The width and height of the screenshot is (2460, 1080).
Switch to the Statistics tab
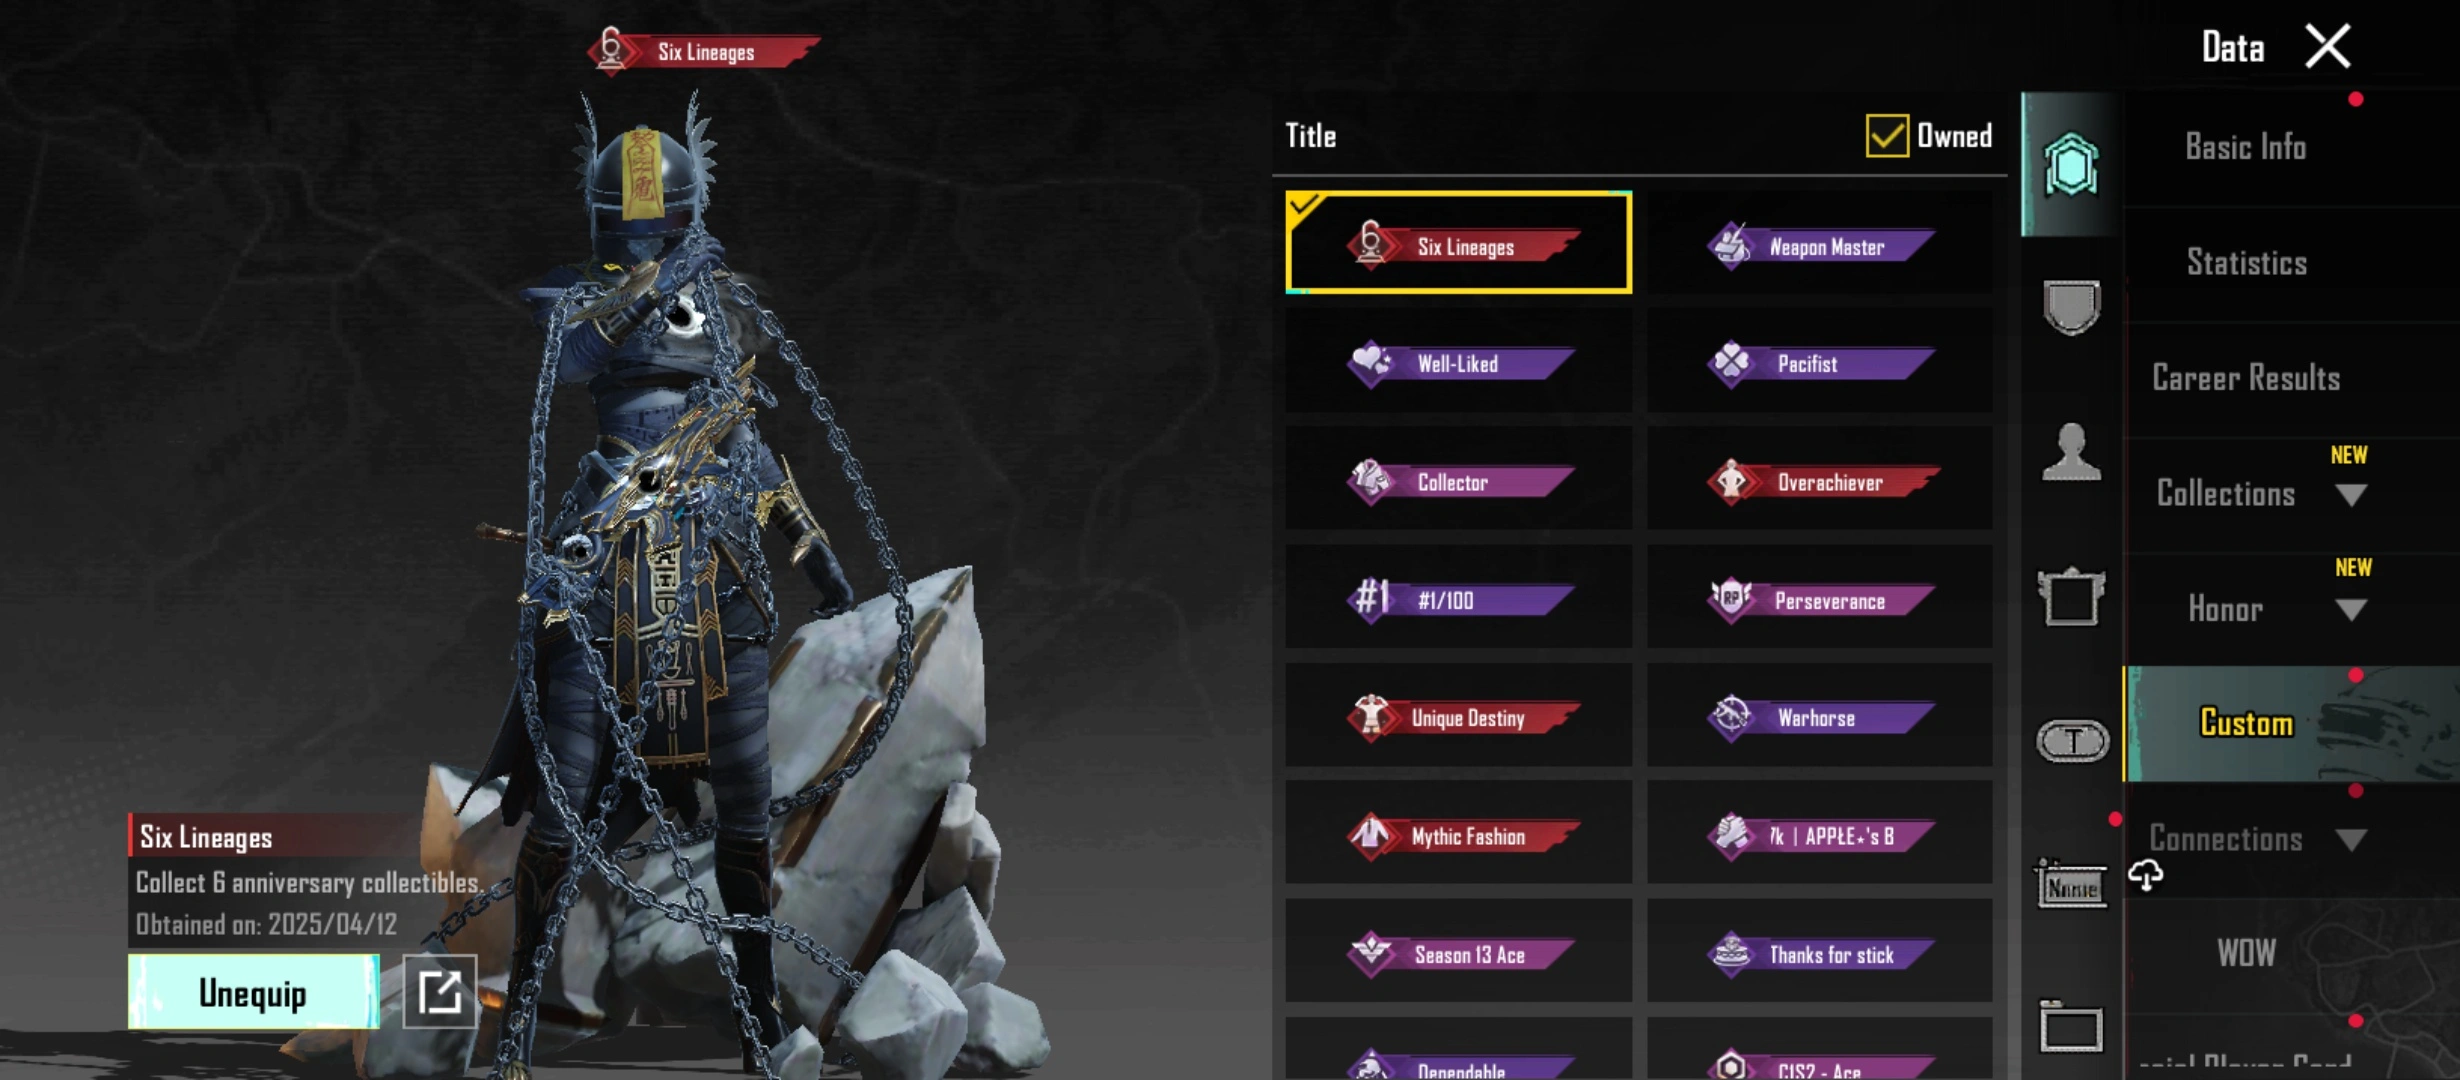click(2247, 263)
